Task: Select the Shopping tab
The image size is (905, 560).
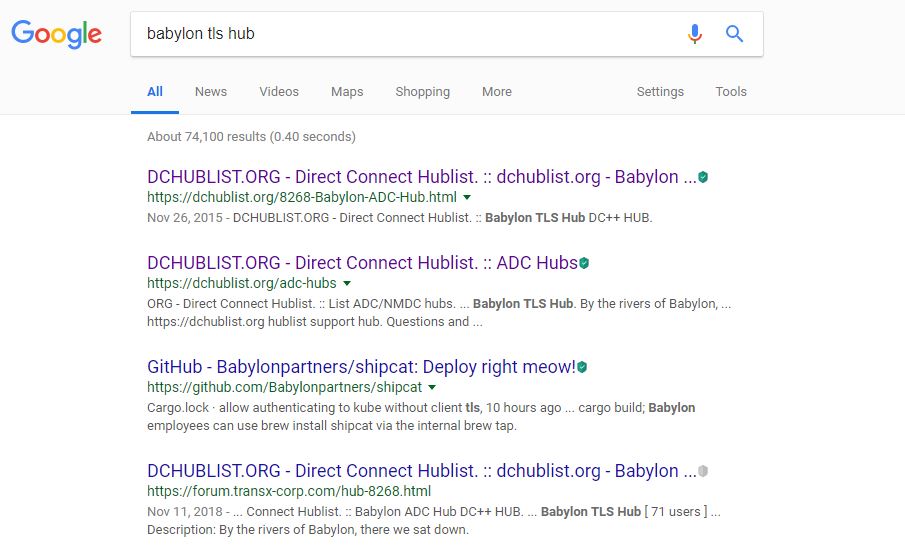Action: point(422,92)
